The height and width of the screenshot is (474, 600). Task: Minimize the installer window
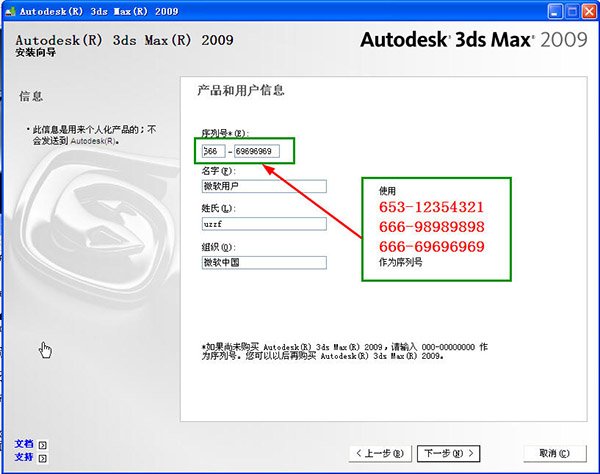pos(555,11)
